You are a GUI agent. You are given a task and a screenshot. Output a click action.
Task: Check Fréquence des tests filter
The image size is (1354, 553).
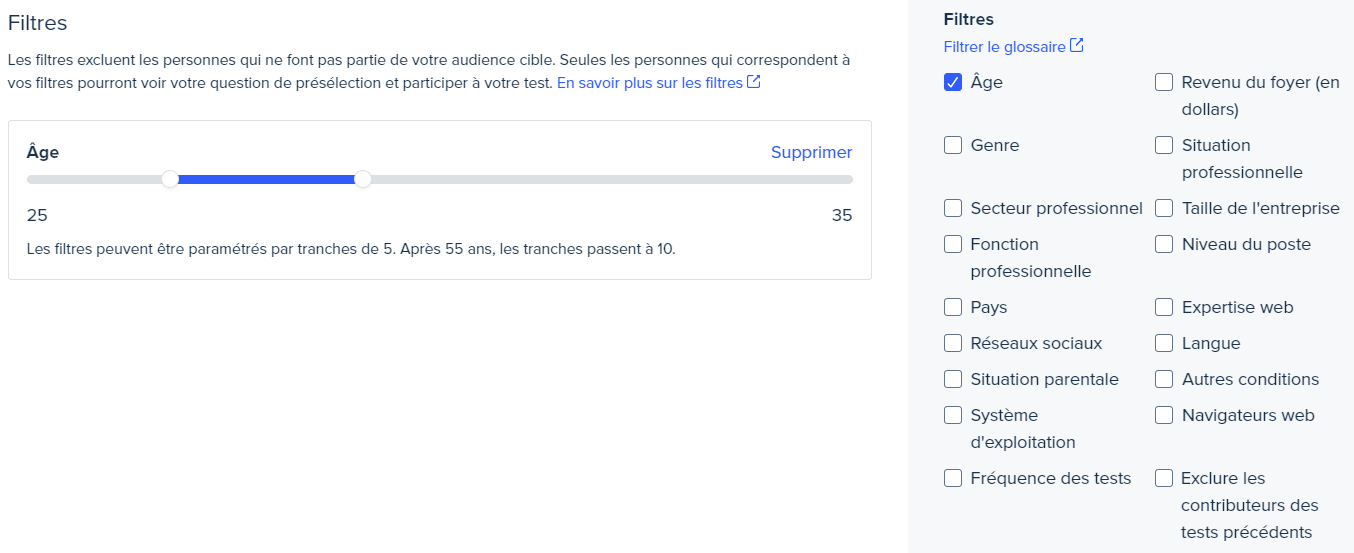(953, 478)
